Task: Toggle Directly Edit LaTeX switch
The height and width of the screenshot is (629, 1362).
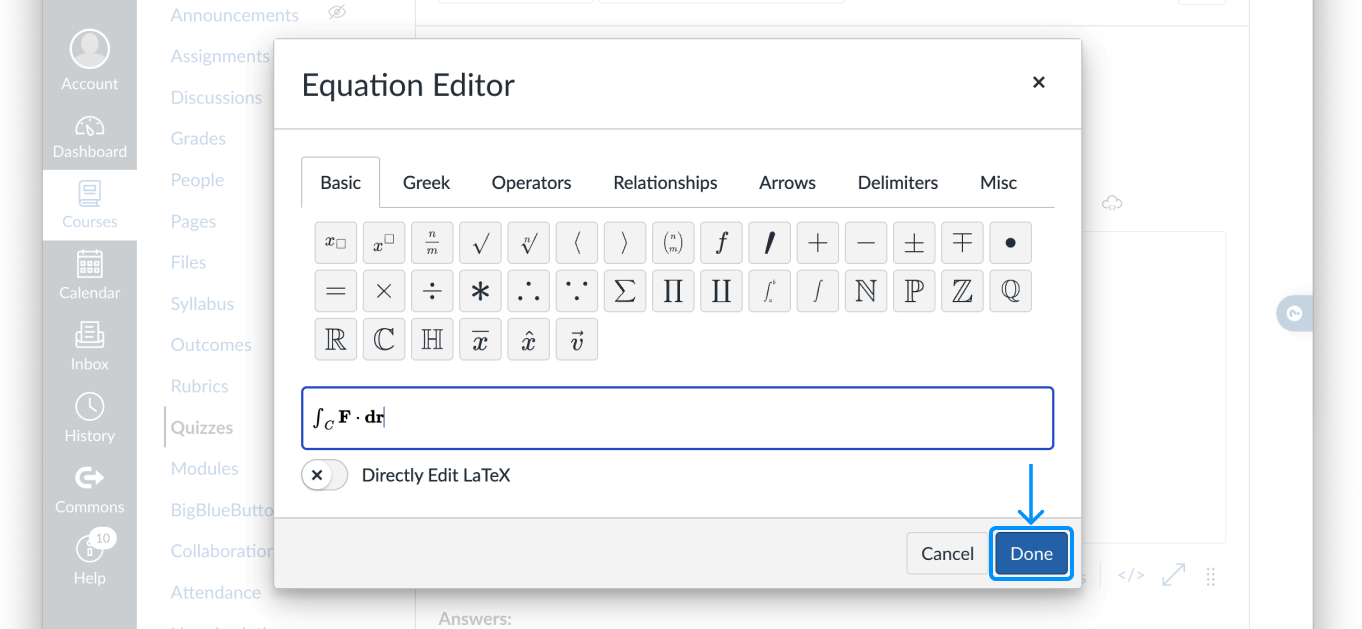Action: tap(324, 475)
